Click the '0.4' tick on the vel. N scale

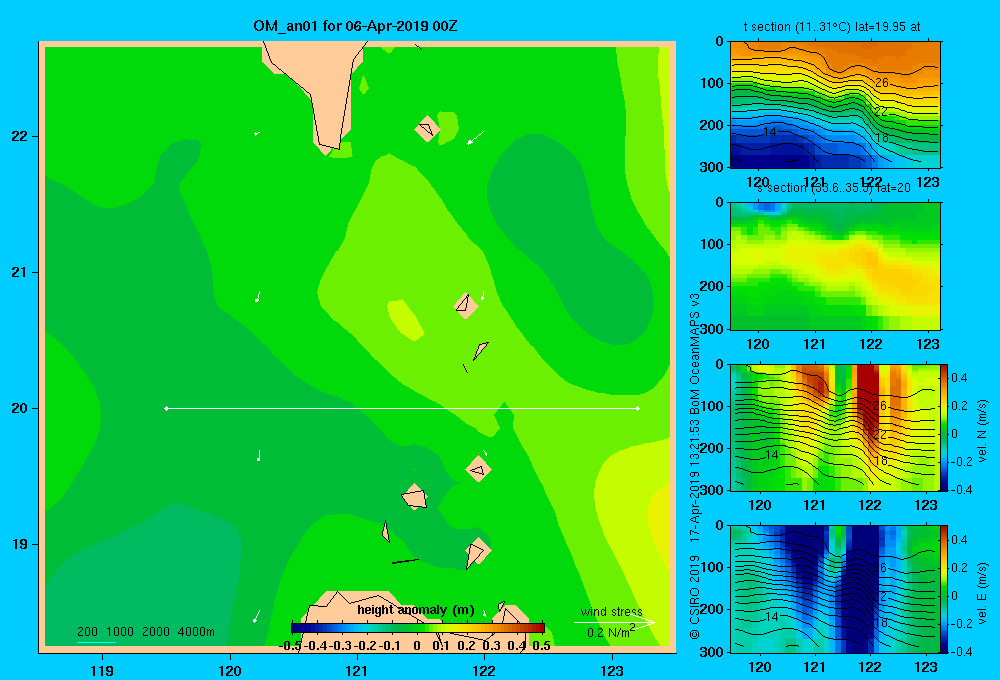click(959, 378)
